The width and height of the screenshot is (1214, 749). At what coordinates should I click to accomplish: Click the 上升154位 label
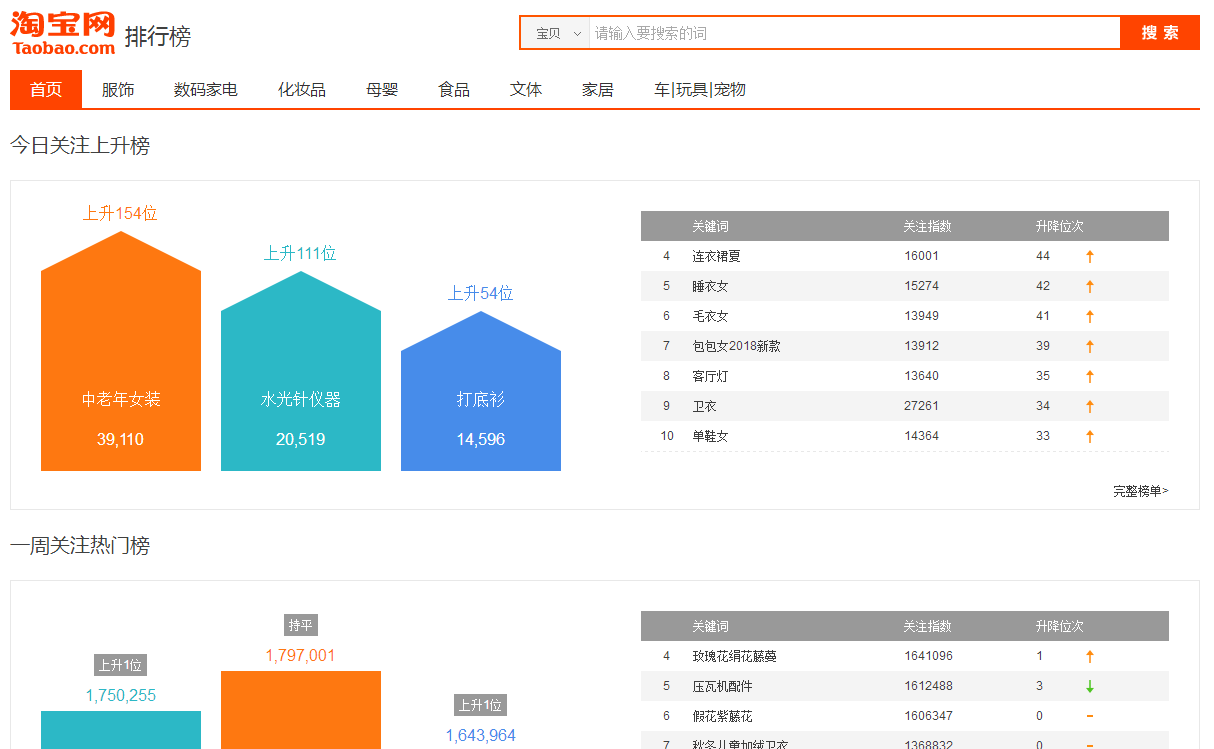pos(120,213)
